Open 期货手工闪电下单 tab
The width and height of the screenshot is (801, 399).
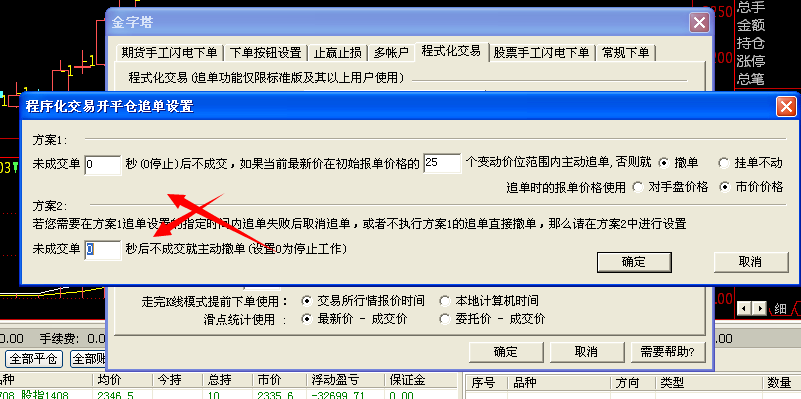[169, 53]
